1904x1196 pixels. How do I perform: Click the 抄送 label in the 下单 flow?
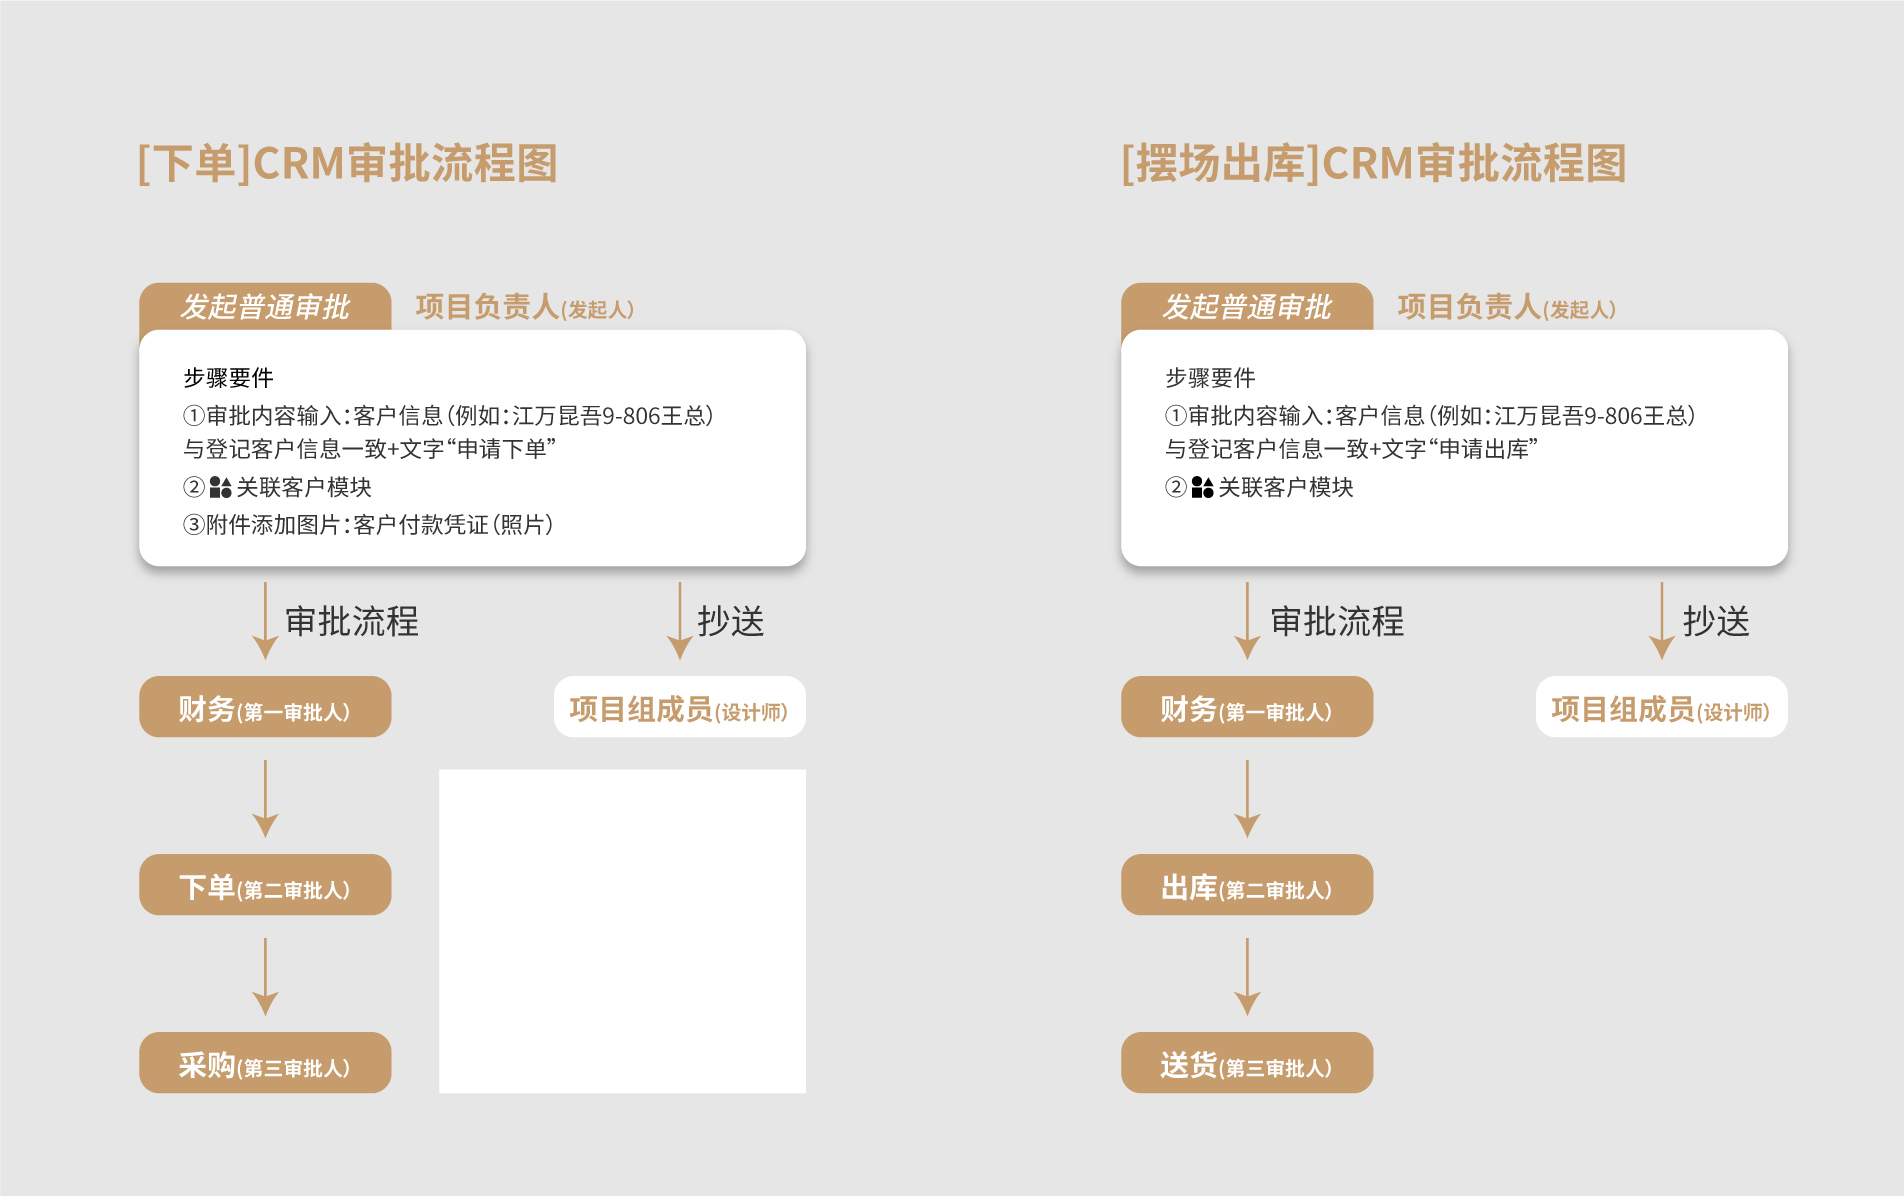(731, 621)
